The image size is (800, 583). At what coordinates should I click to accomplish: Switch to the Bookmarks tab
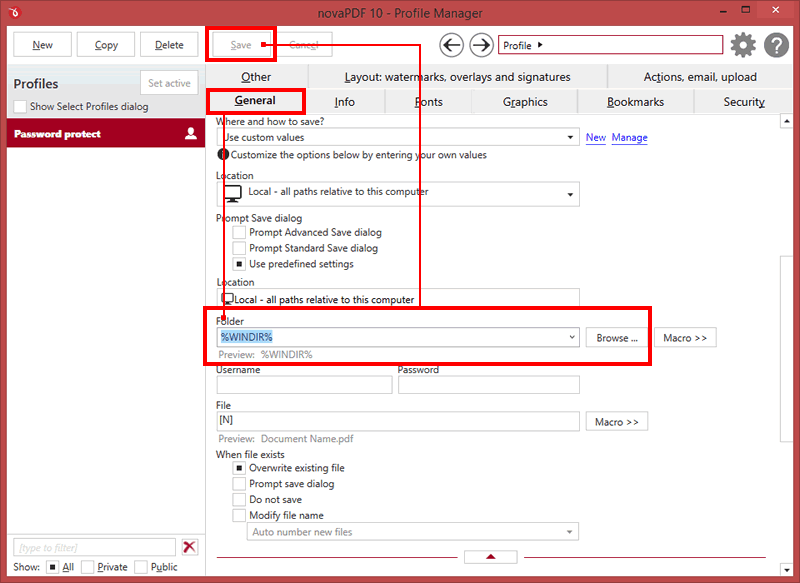pos(635,102)
